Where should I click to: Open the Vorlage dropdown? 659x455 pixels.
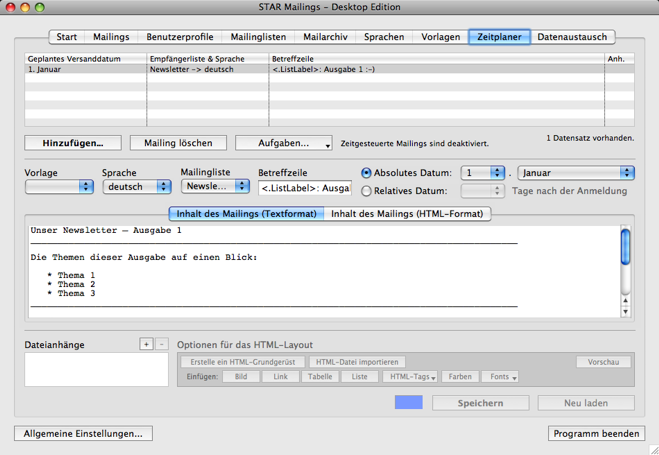[59, 187]
